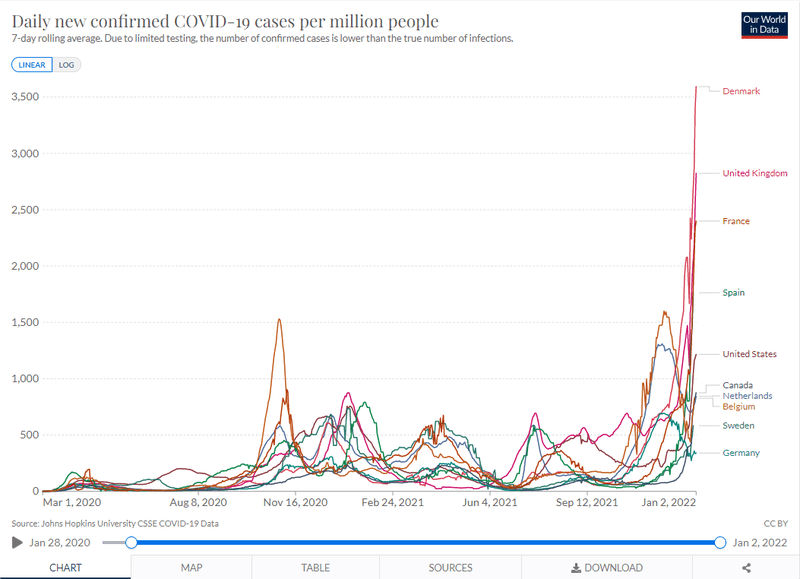Click the Our World in Data logo
800x579 pixels.
tap(765, 25)
